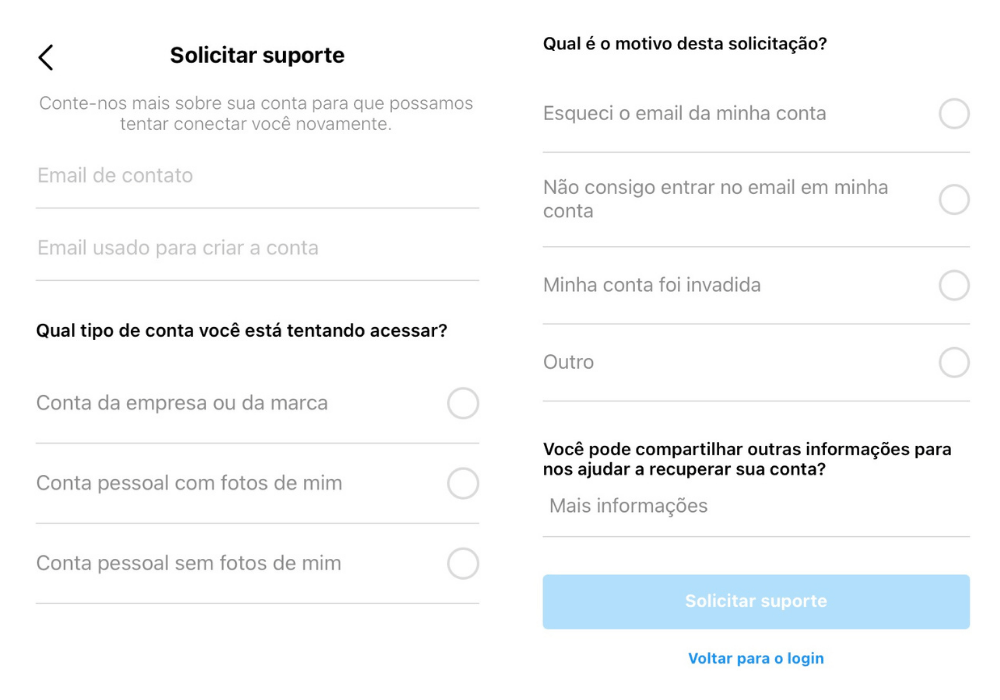1000x700 pixels.
Task: Click the back arrow to return
Action: click(44, 57)
